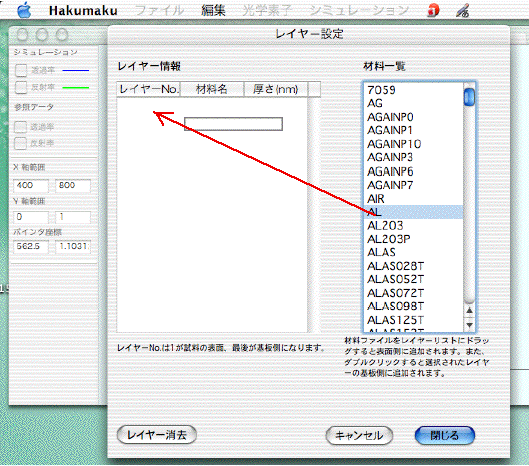Toggle 参照データ 透過率 checkbox
The width and height of the screenshot is (529, 466).
[x=20, y=127]
